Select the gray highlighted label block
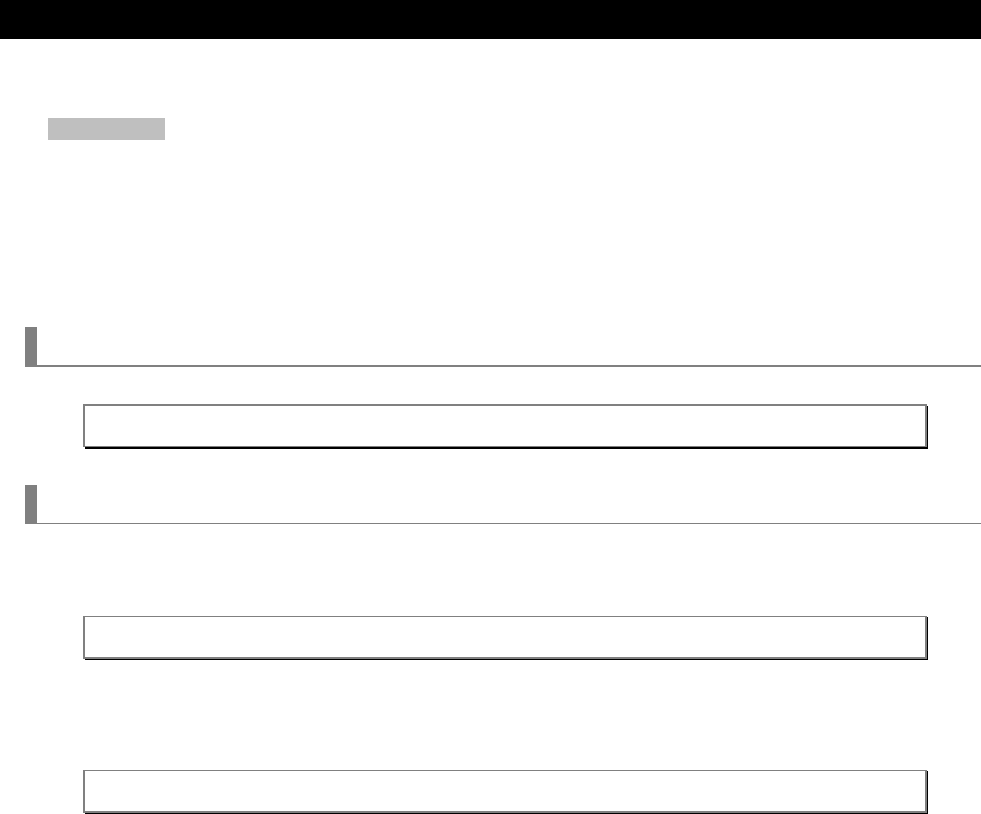Viewport: 981px width, 814px height. [x=106, y=129]
